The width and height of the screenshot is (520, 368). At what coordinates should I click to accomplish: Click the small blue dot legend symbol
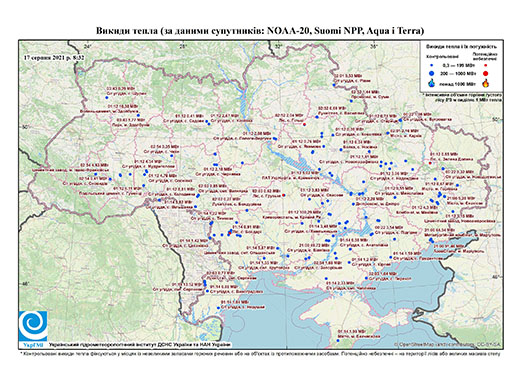pos(432,66)
